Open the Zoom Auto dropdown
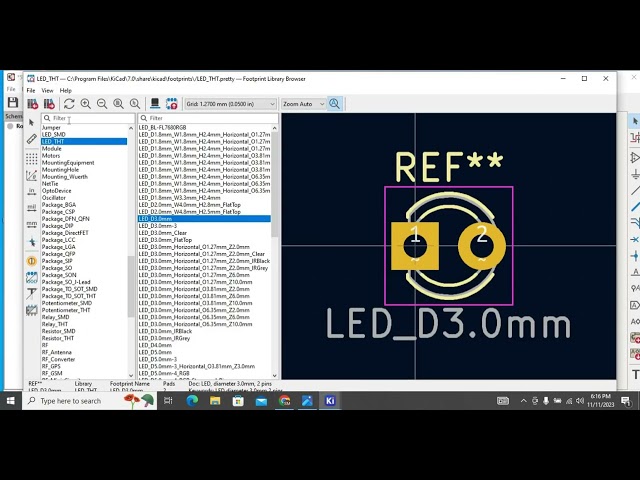Screen dimensions: 640x480 [x=304, y=104]
